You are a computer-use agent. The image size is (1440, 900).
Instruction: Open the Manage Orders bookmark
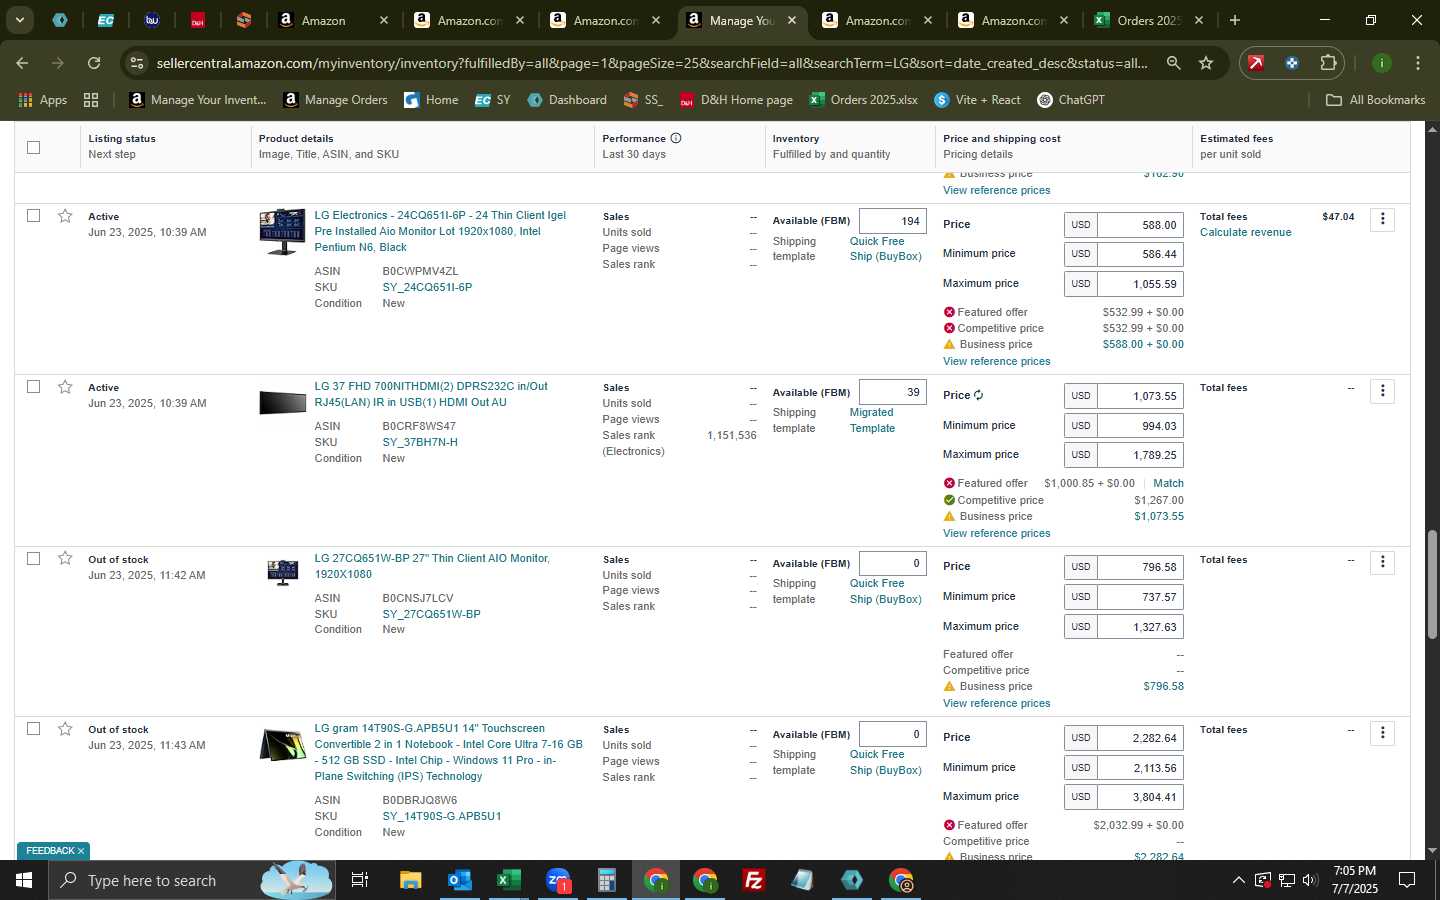(336, 100)
